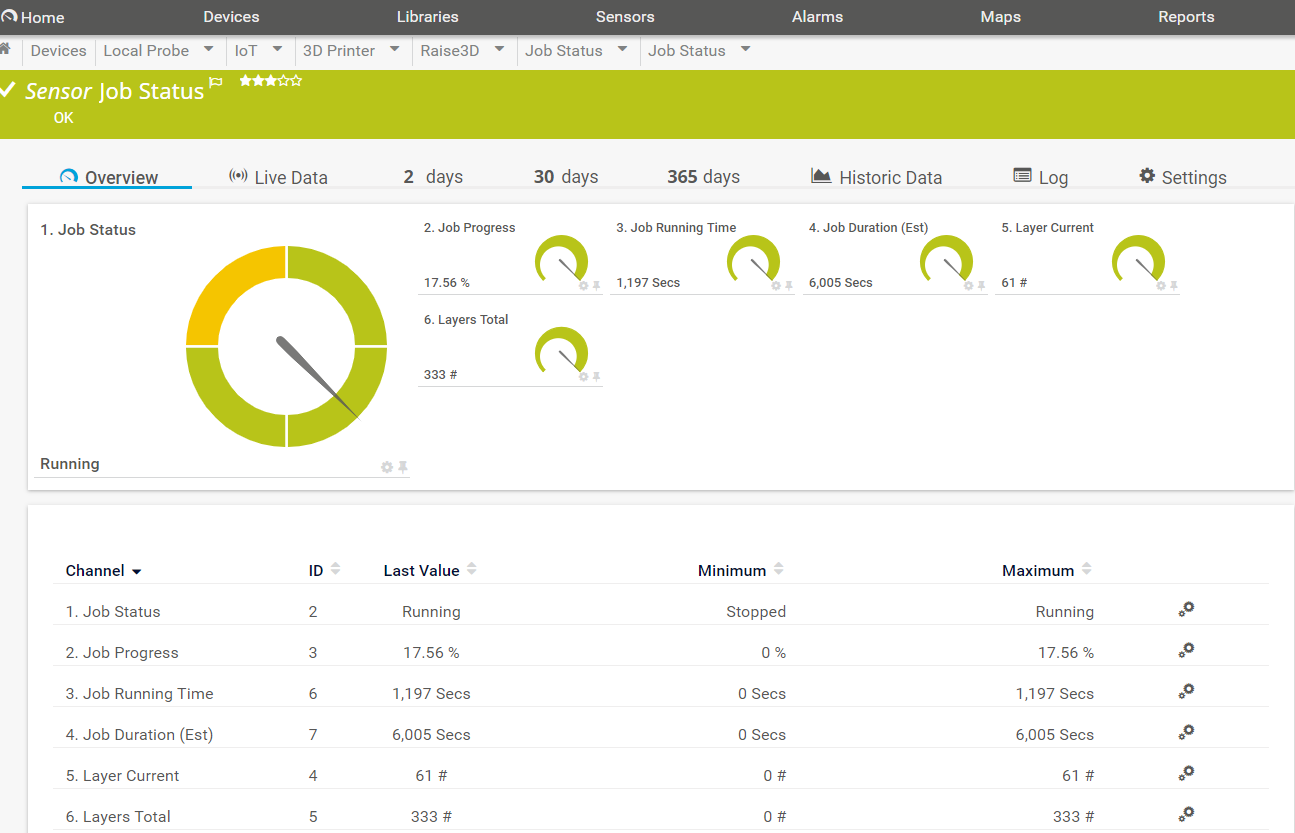Pin the Job Status gauge panel
The width and height of the screenshot is (1295, 833).
[x=401, y=466]
